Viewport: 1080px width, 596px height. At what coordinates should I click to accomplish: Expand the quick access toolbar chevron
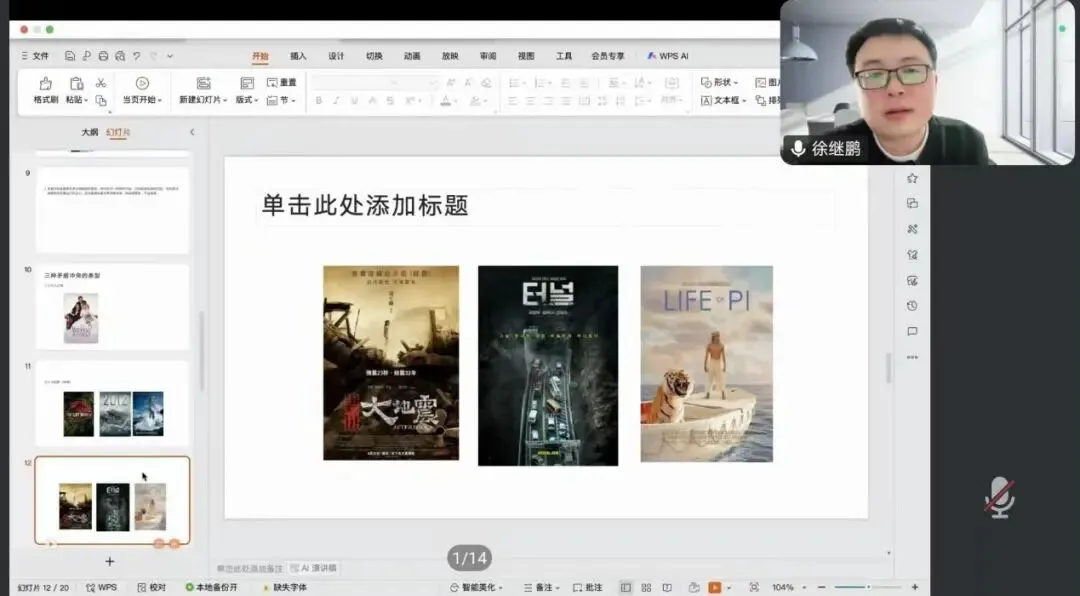tap(170, 56)
